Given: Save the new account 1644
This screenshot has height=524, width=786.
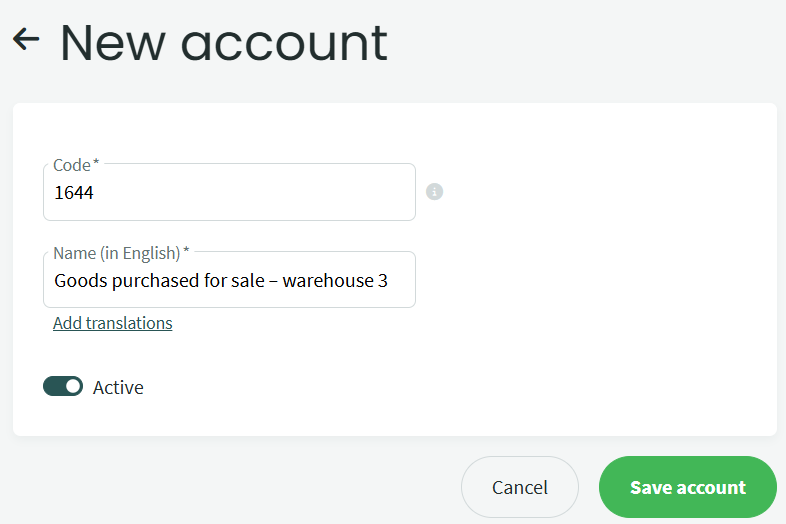Looking at the screenshot, I should [x=687, y=488].
